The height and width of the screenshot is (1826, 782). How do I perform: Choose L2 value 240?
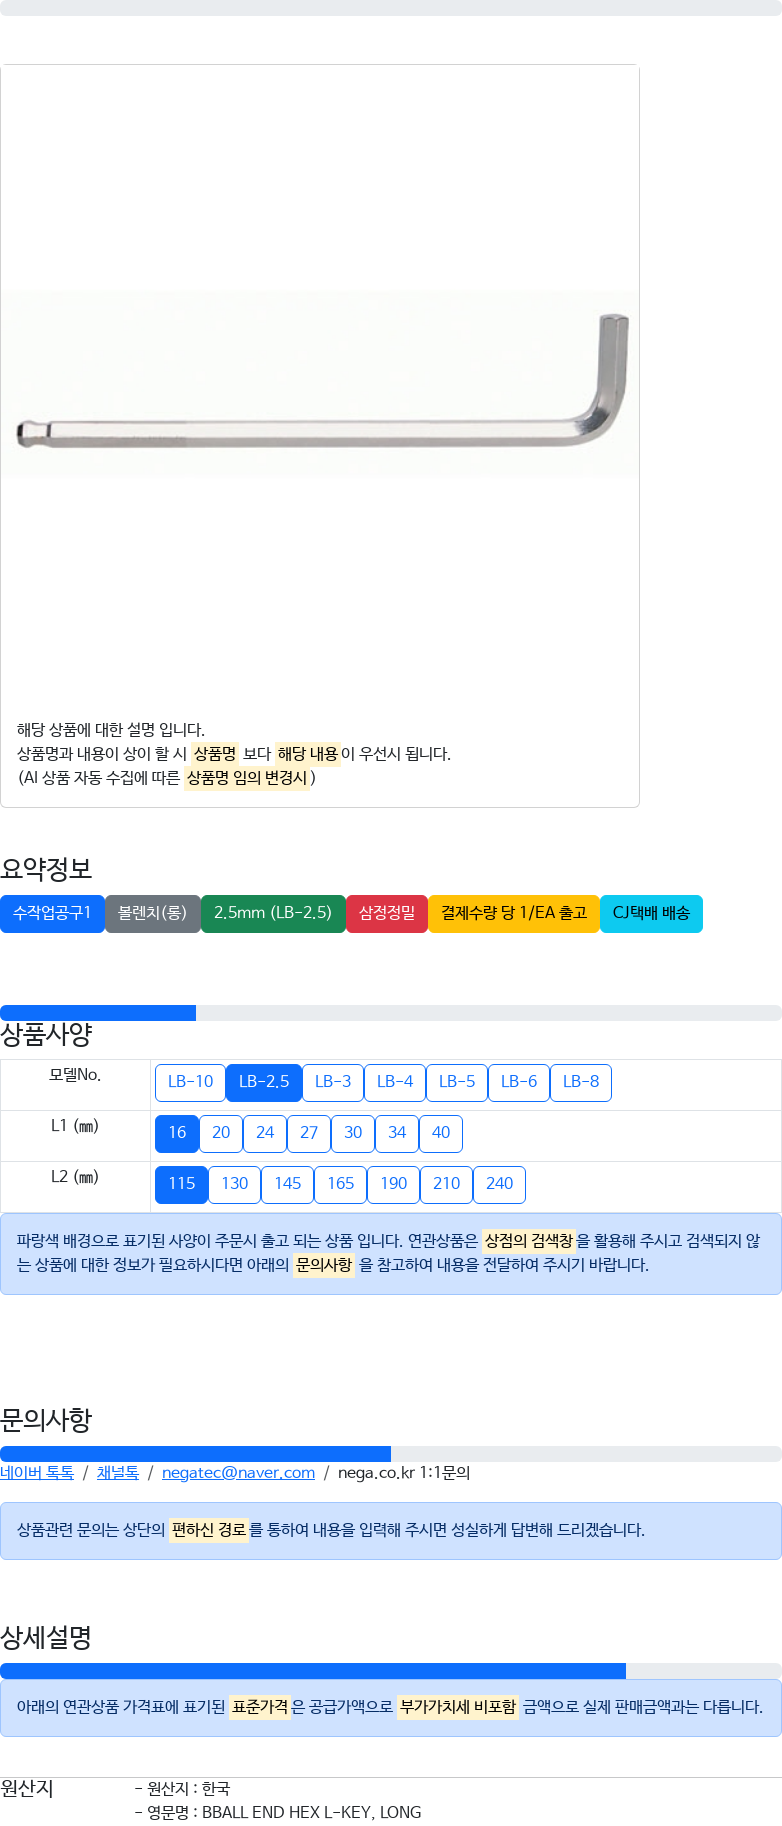click(x=499, y=1184)
